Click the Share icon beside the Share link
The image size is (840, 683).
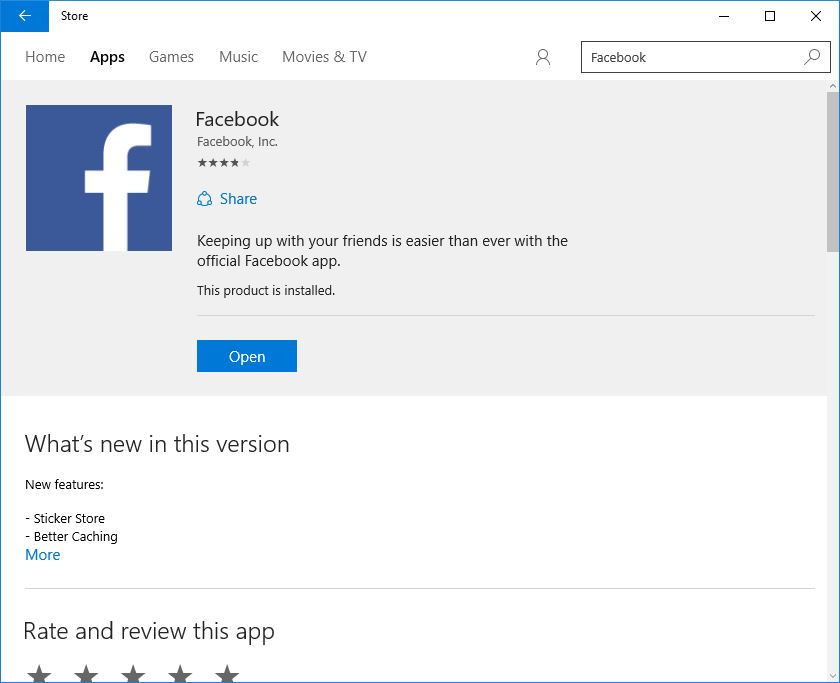(x=204, y=199)
